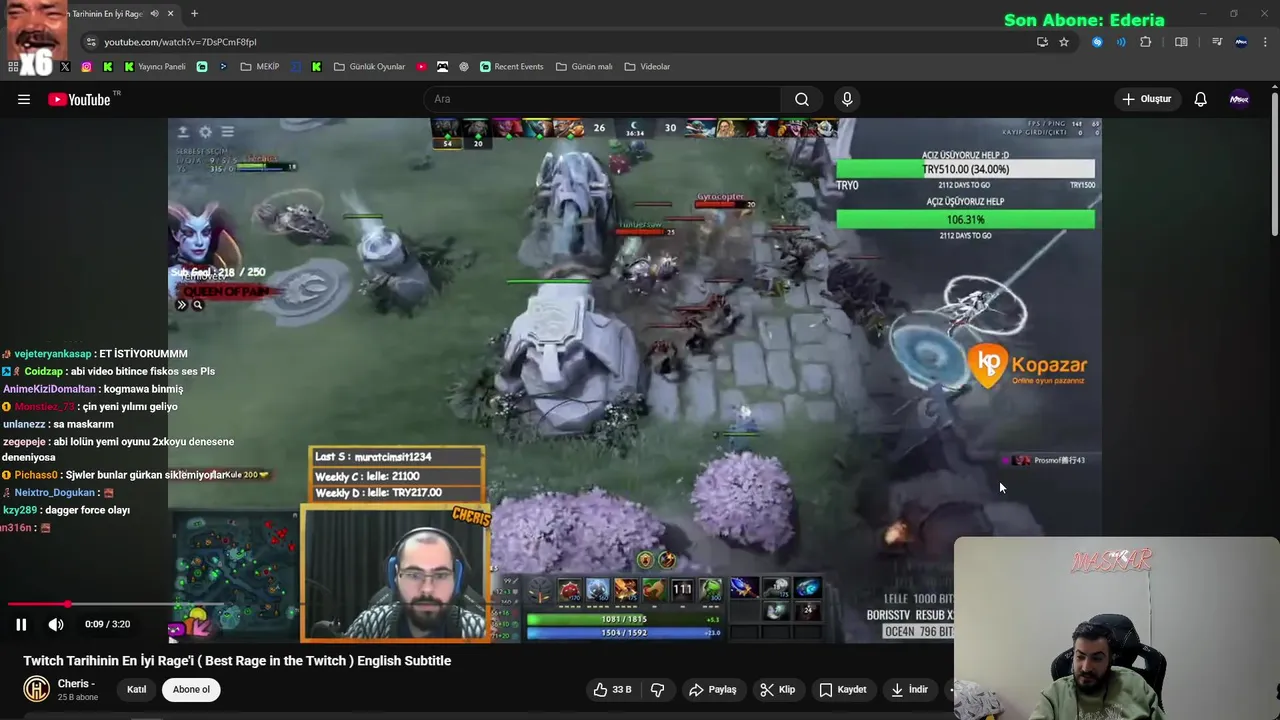1280x720 pixels.
Task: Open the red YouTube bookmark icon
Action: (421, 67)
